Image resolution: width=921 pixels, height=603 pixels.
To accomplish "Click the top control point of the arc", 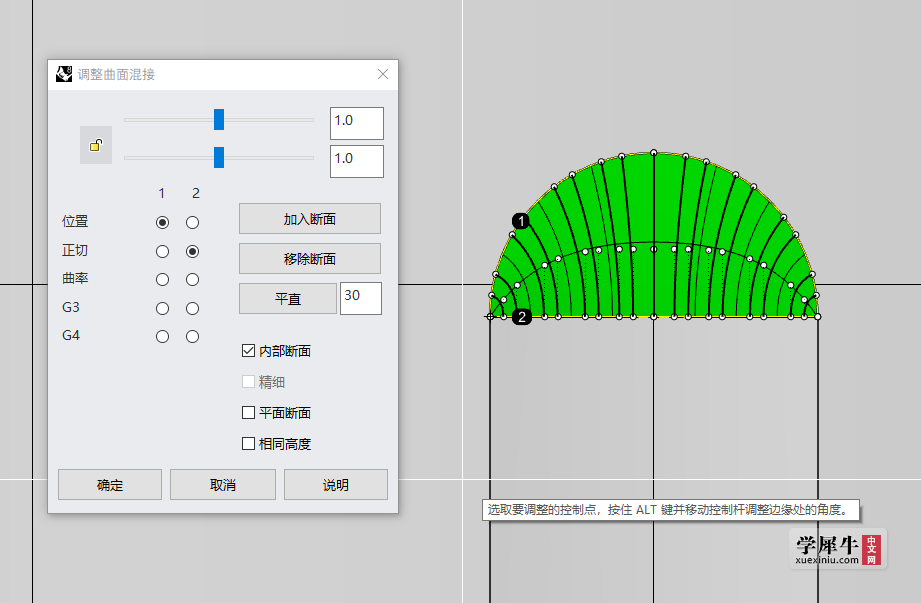I will tap(654, 153).
